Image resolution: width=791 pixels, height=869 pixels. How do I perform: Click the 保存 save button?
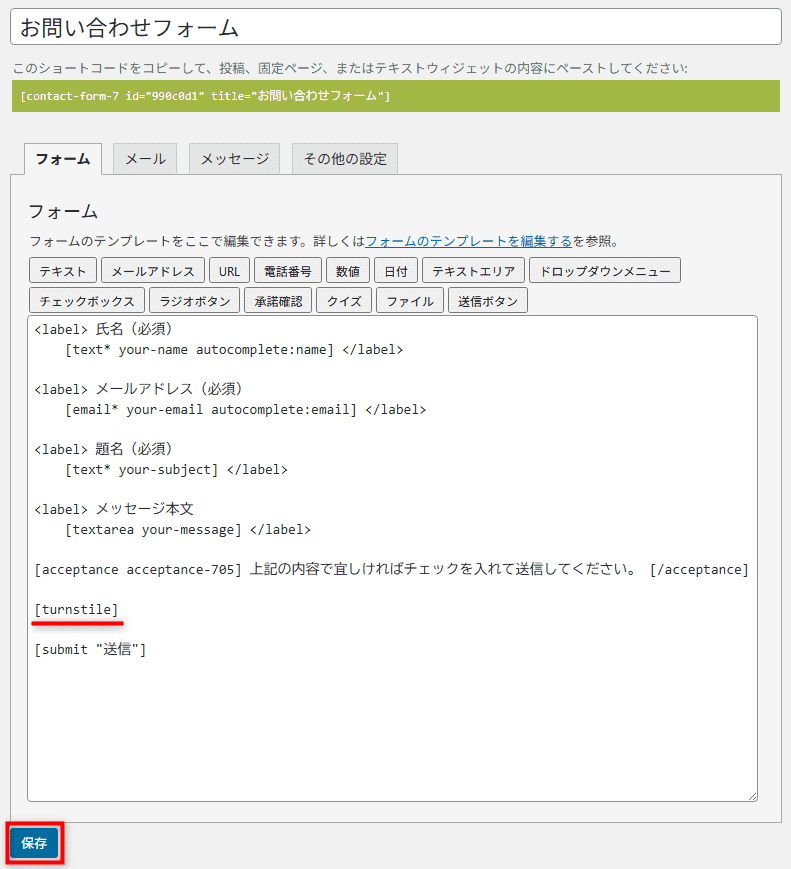[34, 843]
